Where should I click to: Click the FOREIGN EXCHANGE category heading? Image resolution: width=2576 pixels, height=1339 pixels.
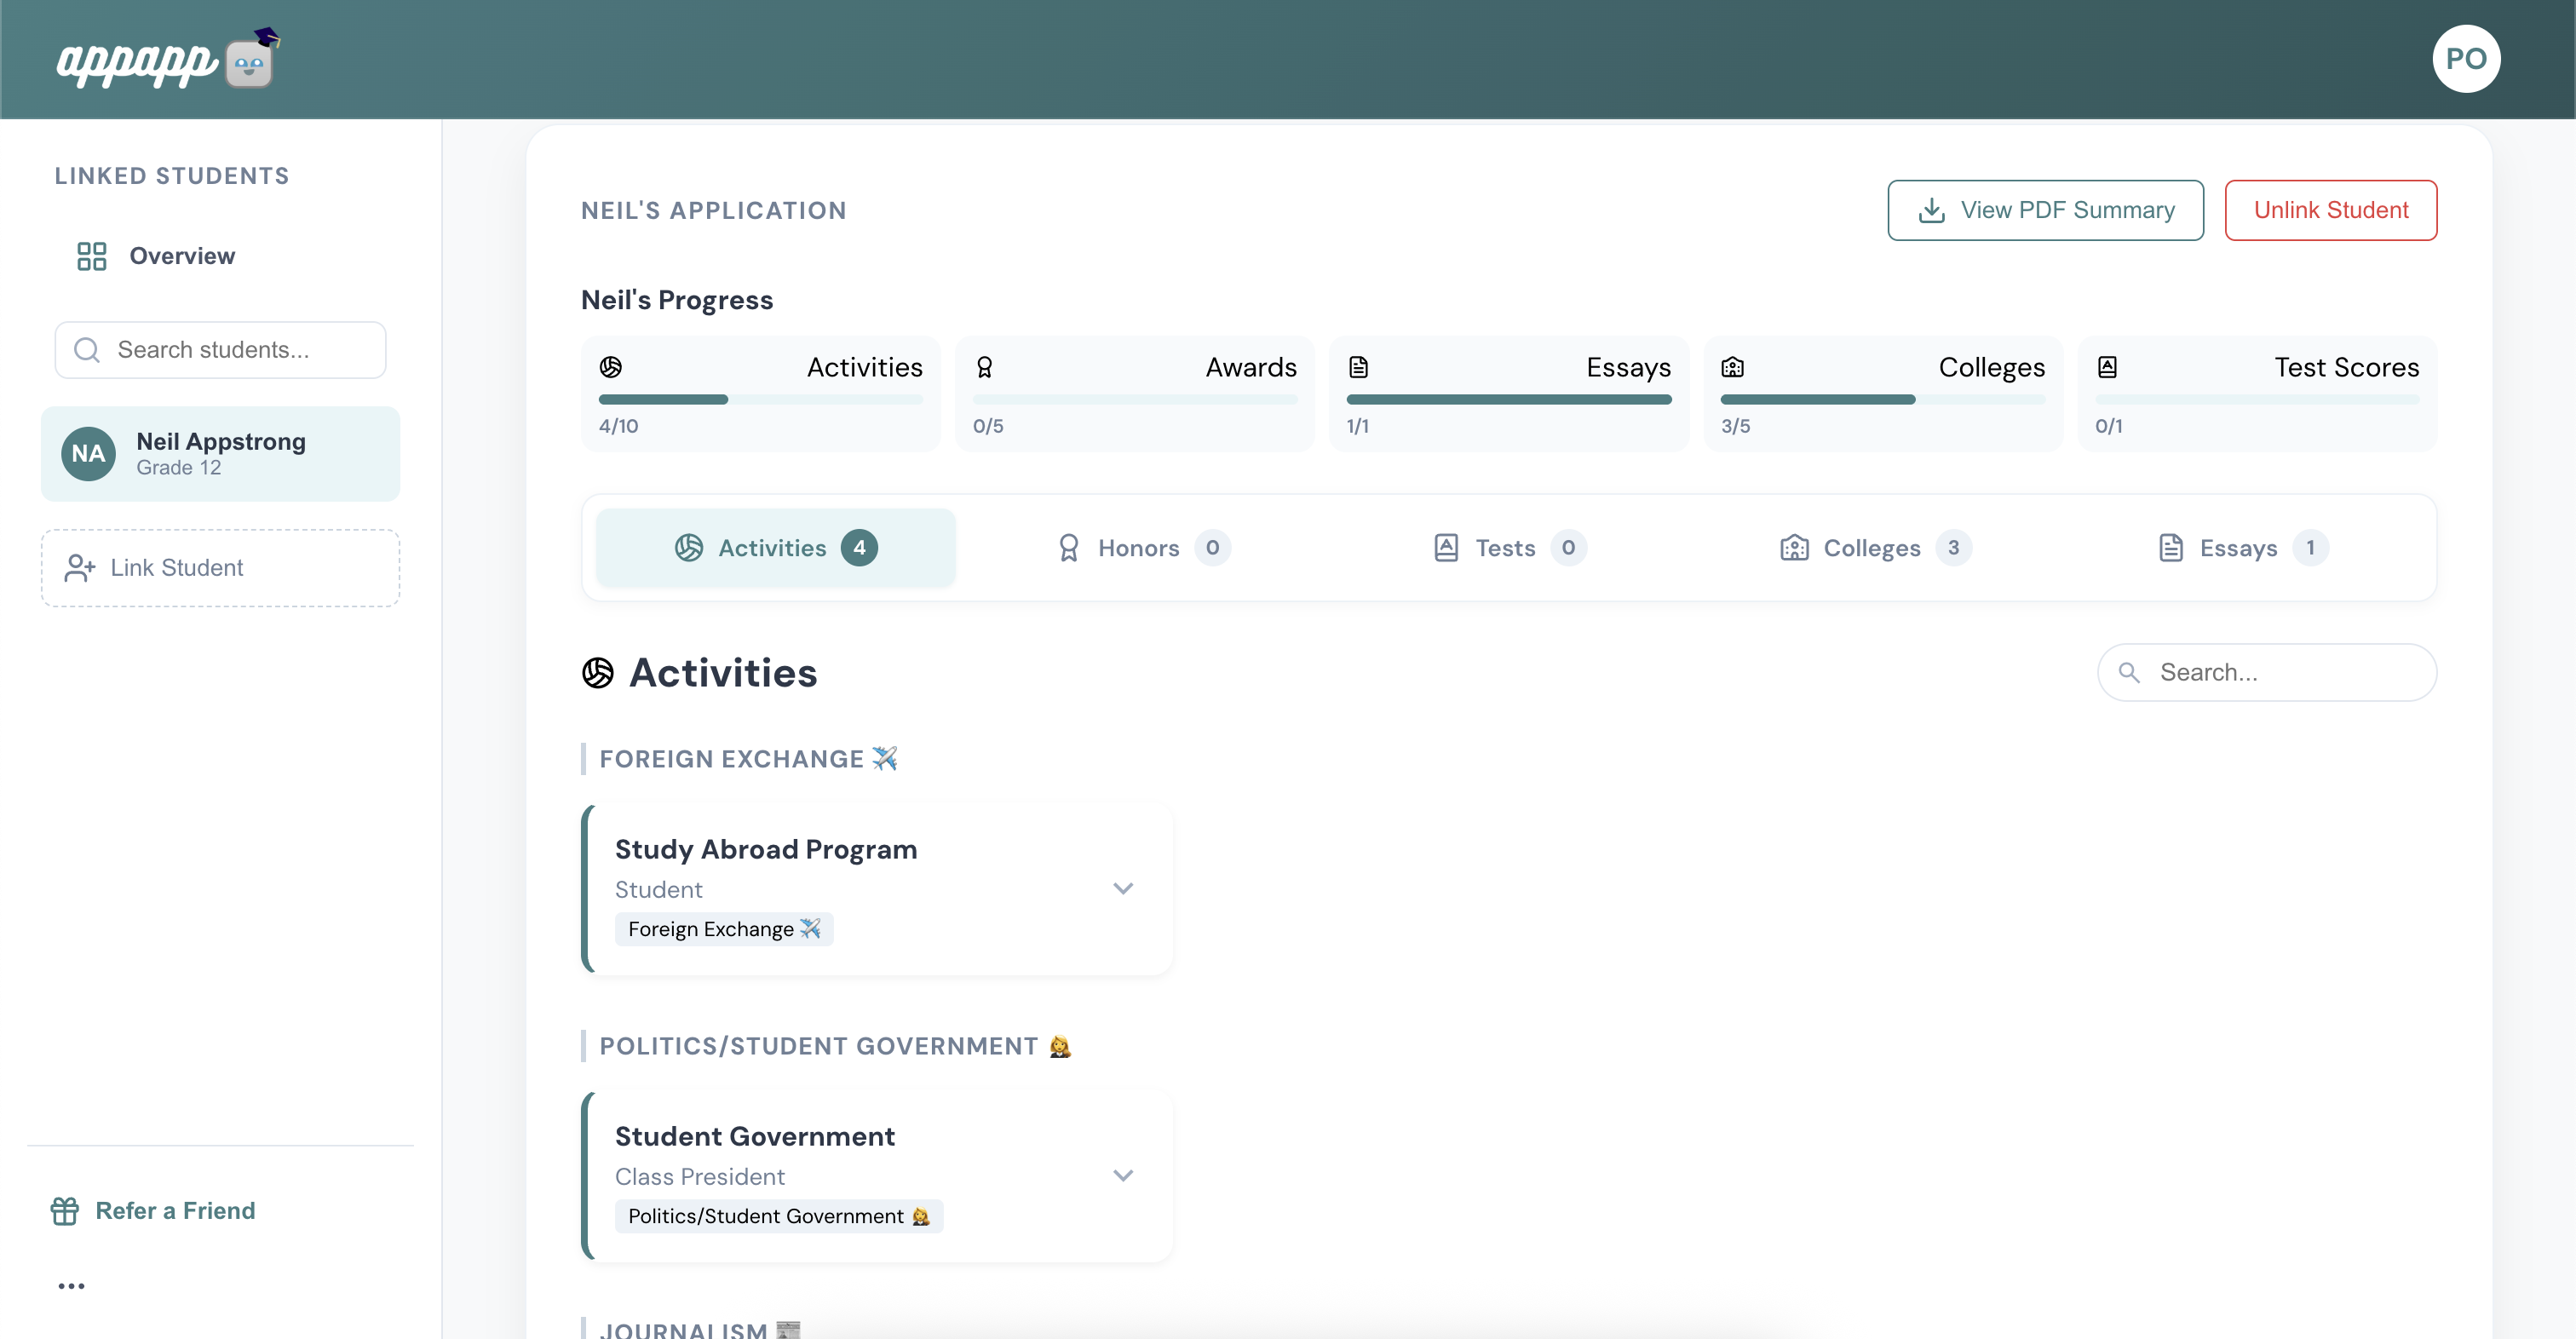(747, 759)
